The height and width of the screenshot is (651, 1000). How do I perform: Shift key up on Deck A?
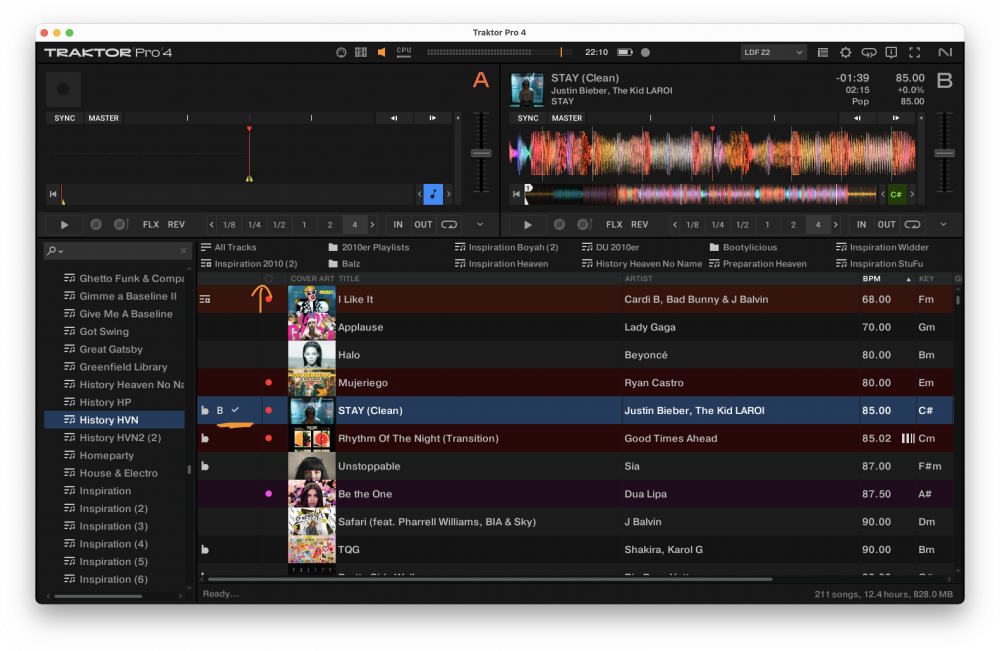pos(448,194)
